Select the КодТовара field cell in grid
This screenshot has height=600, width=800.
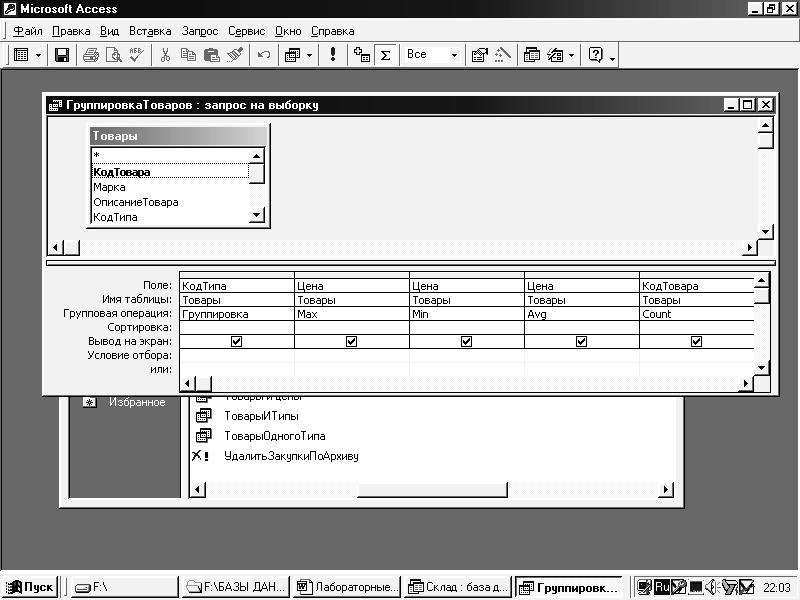pyautogui.click(x=697, y=286)
